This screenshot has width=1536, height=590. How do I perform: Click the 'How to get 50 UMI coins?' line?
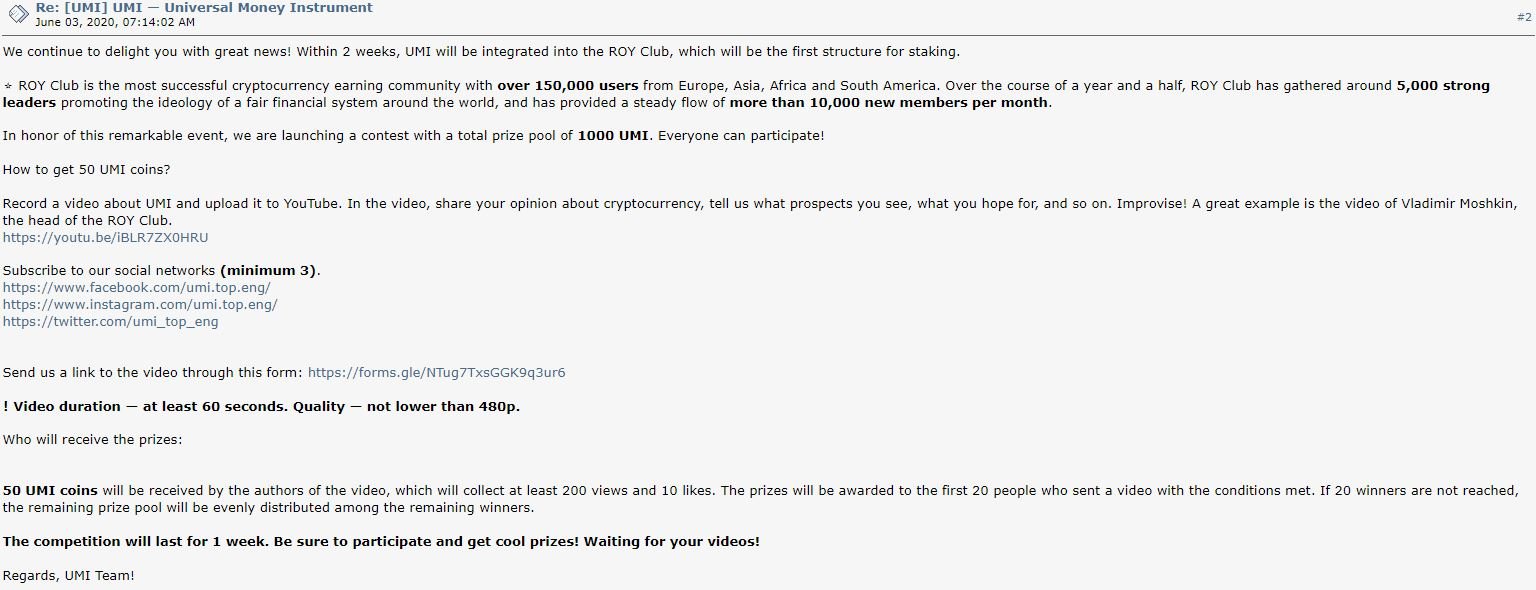(86, 170)
